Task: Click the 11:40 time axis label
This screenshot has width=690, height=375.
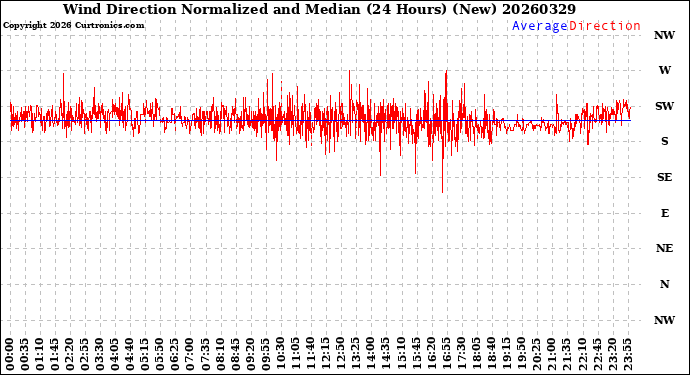Action: [x=310, y=355]
